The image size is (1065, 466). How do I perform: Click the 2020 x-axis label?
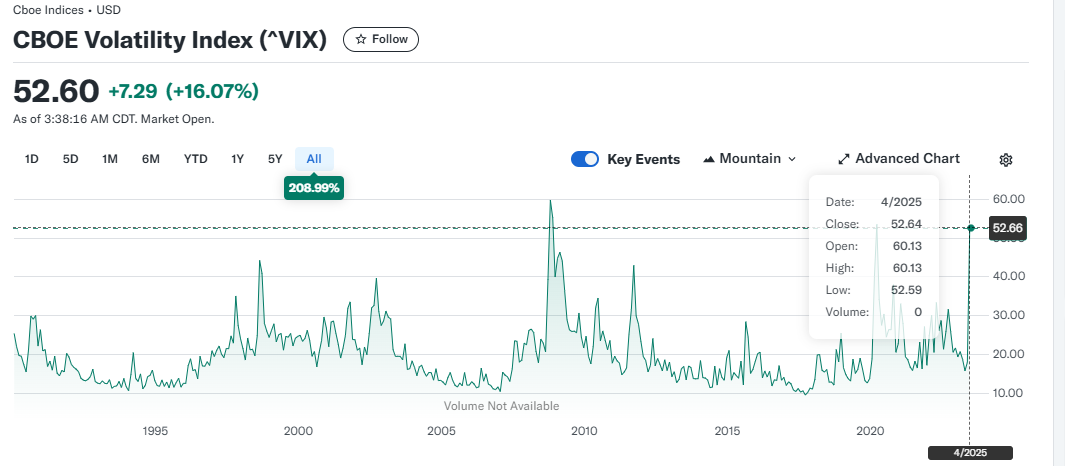[x=870, y=431]
